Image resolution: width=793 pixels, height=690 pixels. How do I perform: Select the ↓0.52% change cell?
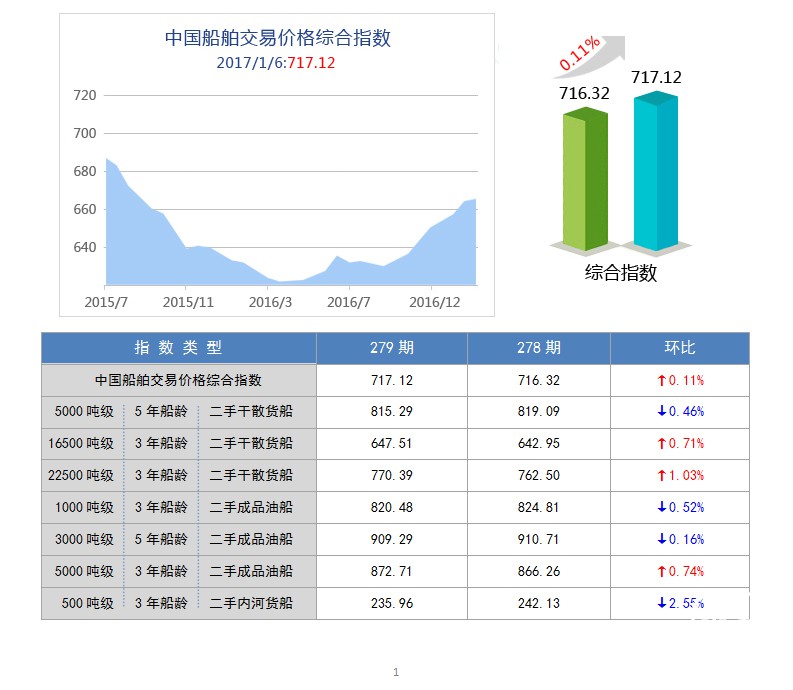(x=680, y=507)
